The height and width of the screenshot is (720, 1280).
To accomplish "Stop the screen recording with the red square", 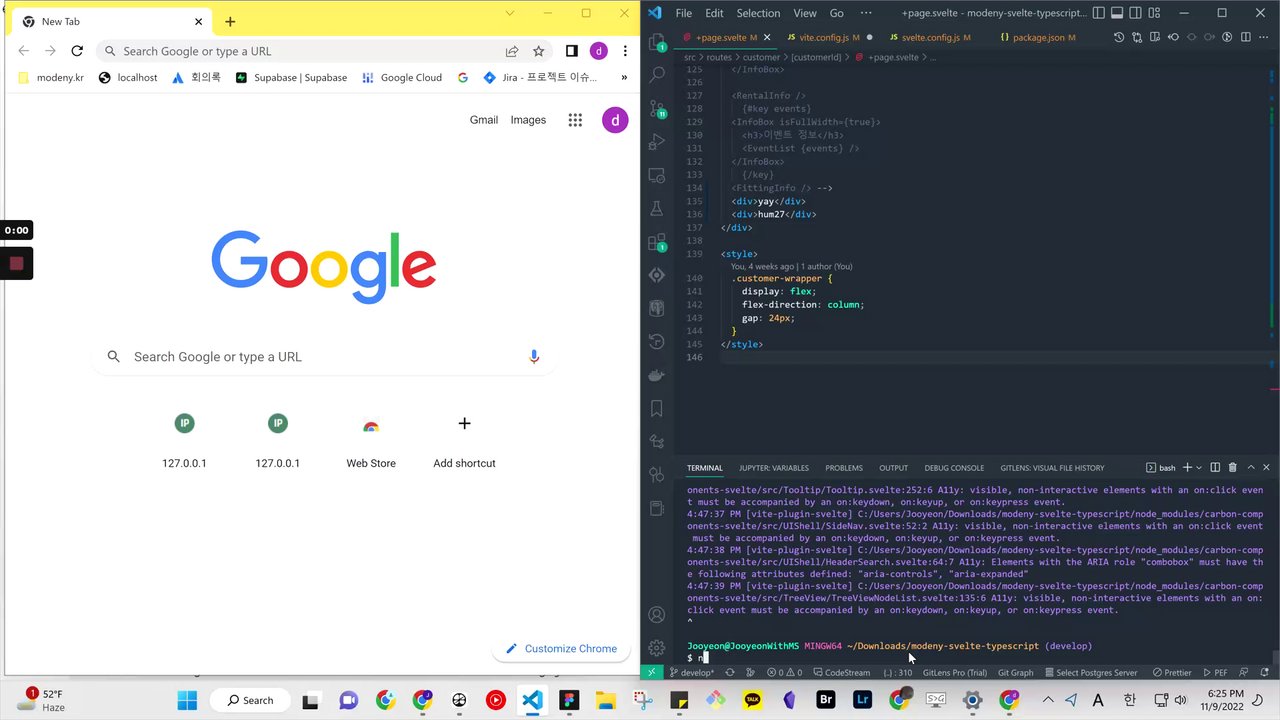I will pyautogui.click(x=16, y=264).
